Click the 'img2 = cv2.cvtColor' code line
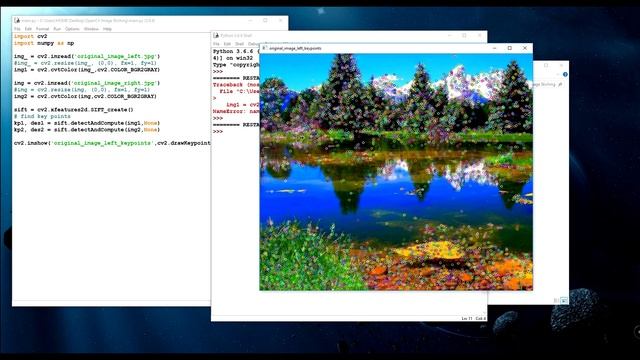Screen dimensions: 640x360 (85, 96)
